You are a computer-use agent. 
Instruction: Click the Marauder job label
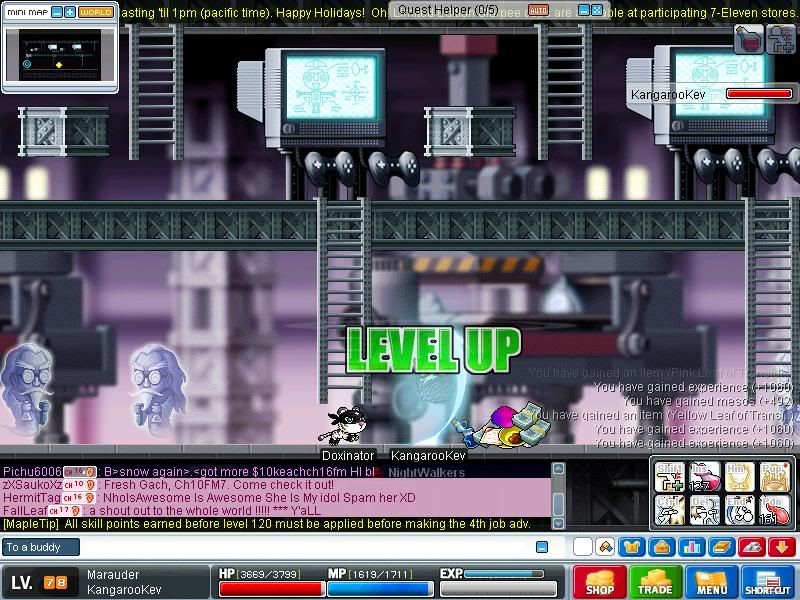(x=113, y=574)
